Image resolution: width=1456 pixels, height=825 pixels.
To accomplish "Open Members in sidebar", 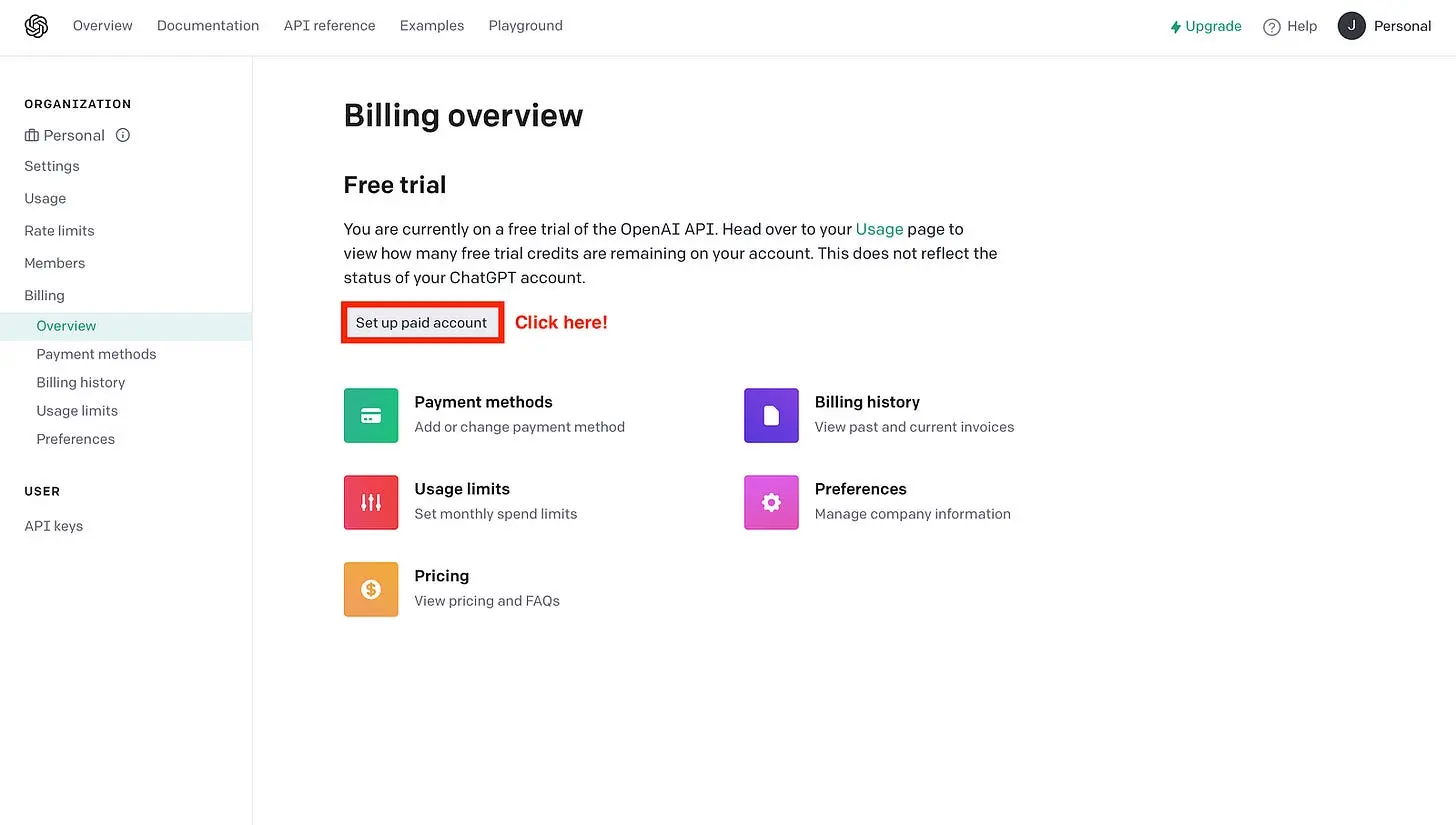I will 55,263.
